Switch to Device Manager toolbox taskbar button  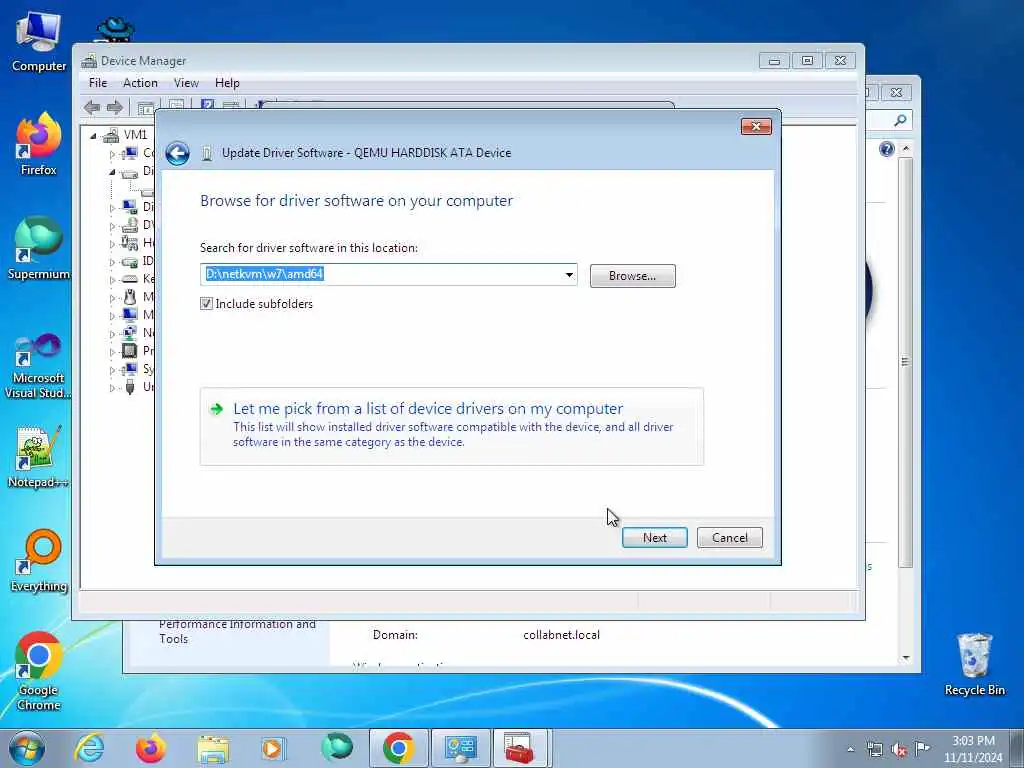click(x=520, y=748)
